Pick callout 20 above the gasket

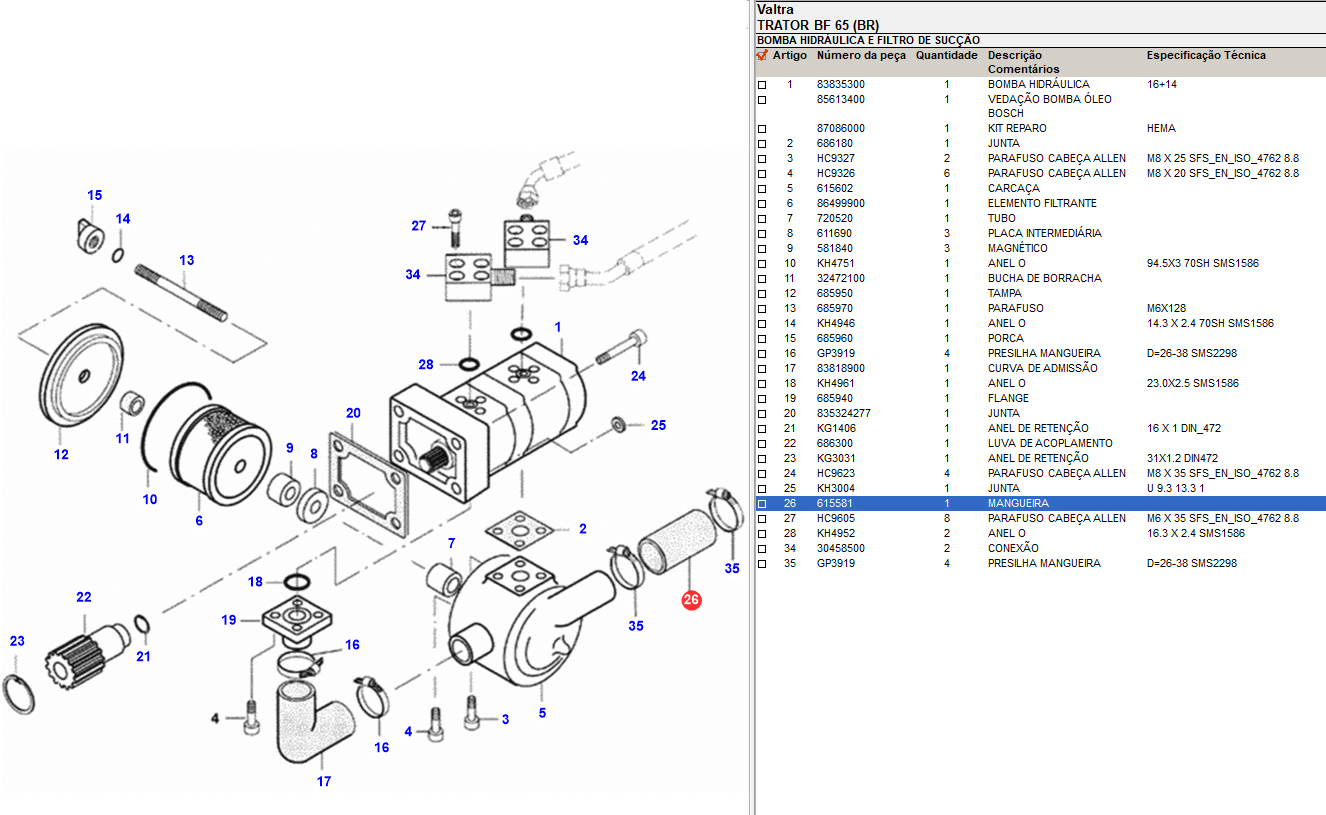point(353,413)
